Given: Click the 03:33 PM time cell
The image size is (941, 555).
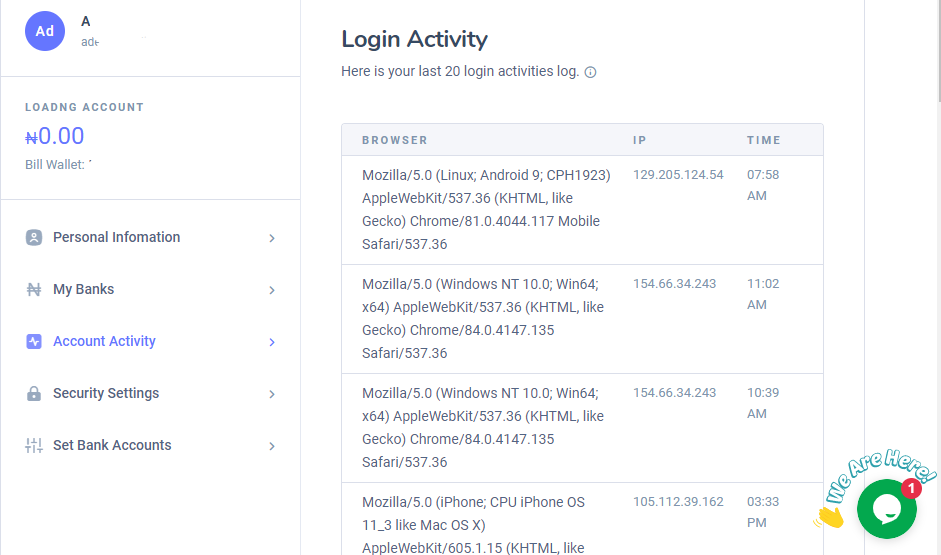Looking at the screenshot, I should 763,512.
